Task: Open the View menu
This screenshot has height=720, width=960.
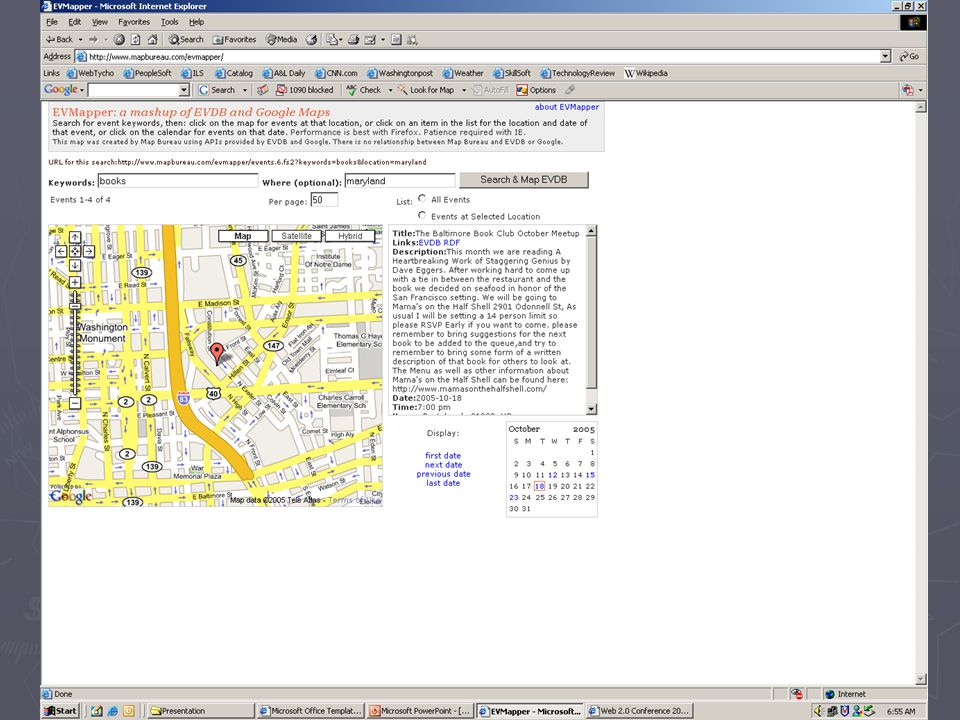Action: coord(100,22)
